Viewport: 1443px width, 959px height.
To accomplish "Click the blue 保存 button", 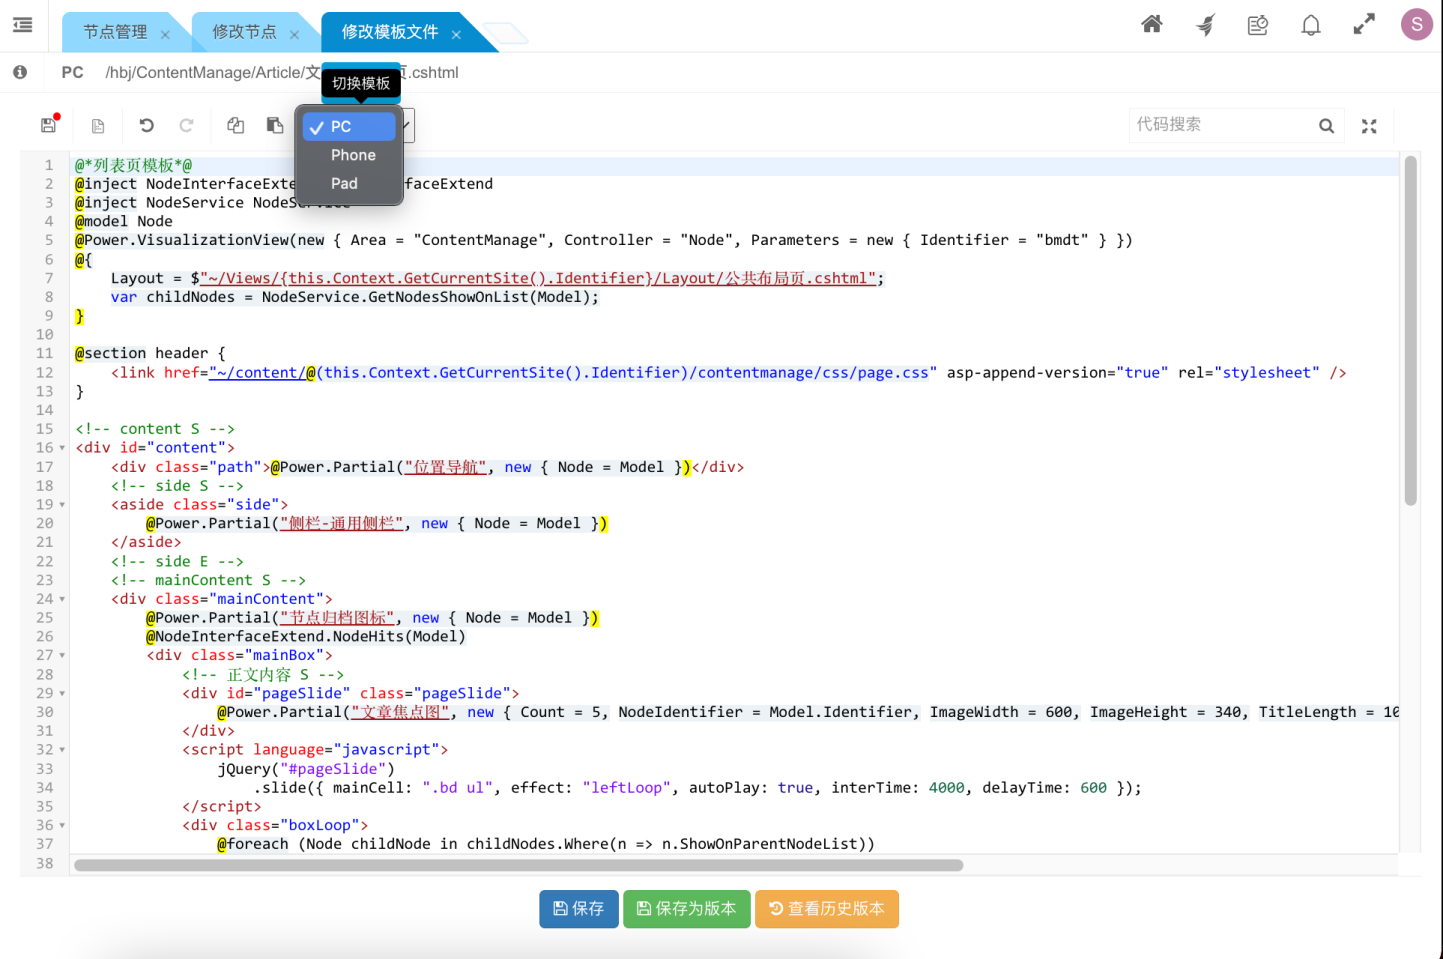I will click(579, 909).
